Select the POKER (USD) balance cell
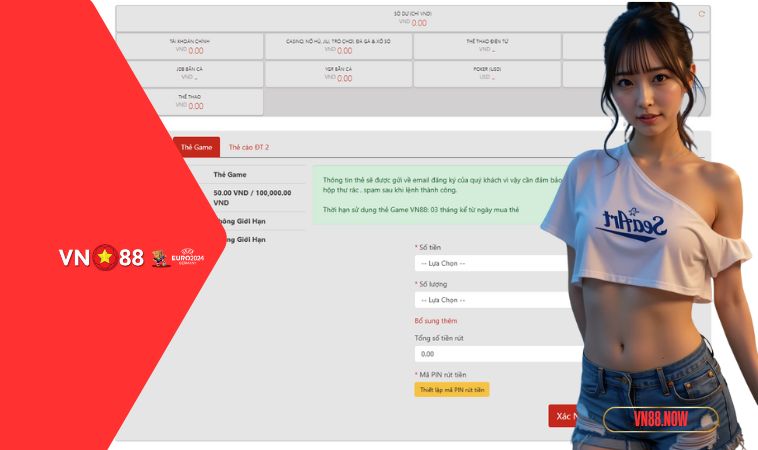This screenshot has height=450, width=758. click(x=487, y=74)
